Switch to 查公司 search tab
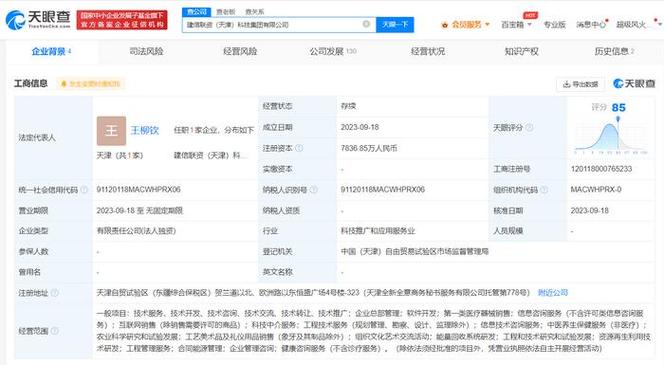Viewport: 664px width, 365px height. (196, 12)
